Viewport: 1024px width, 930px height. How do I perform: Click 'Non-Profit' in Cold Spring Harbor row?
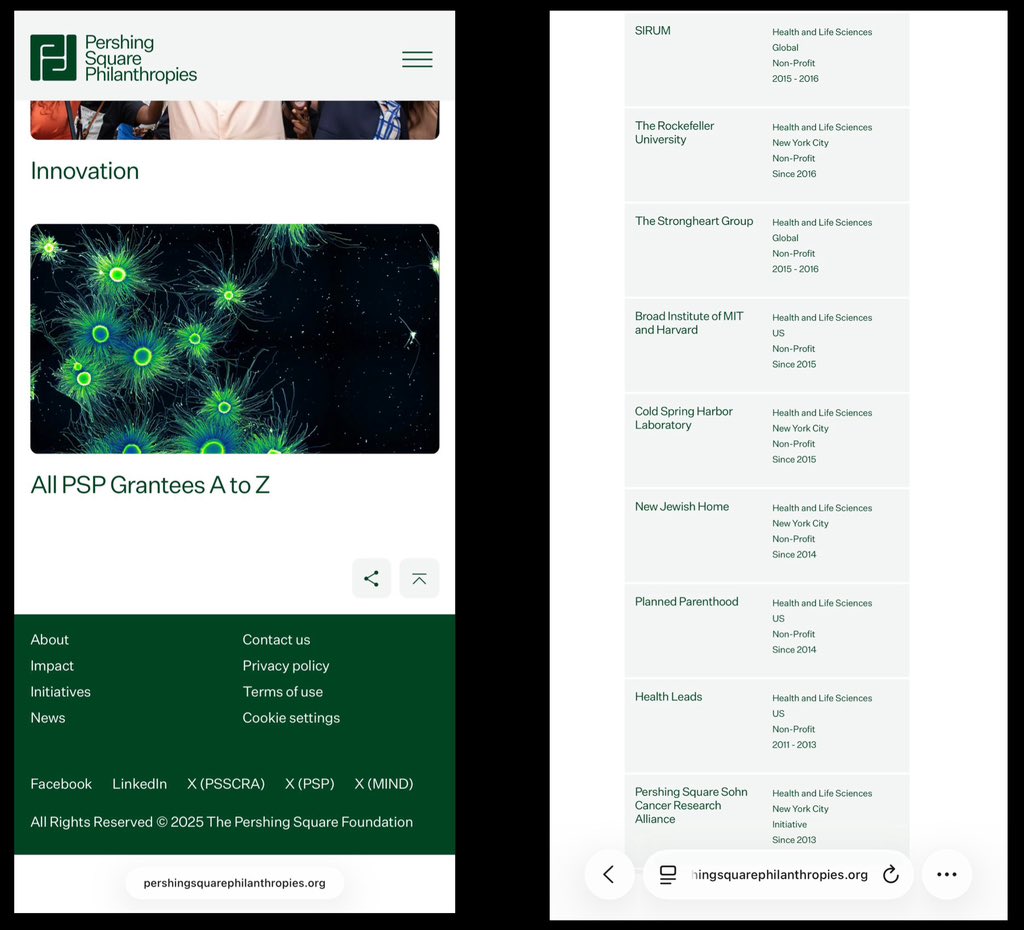pyautogui.click(x=793, y=443)
